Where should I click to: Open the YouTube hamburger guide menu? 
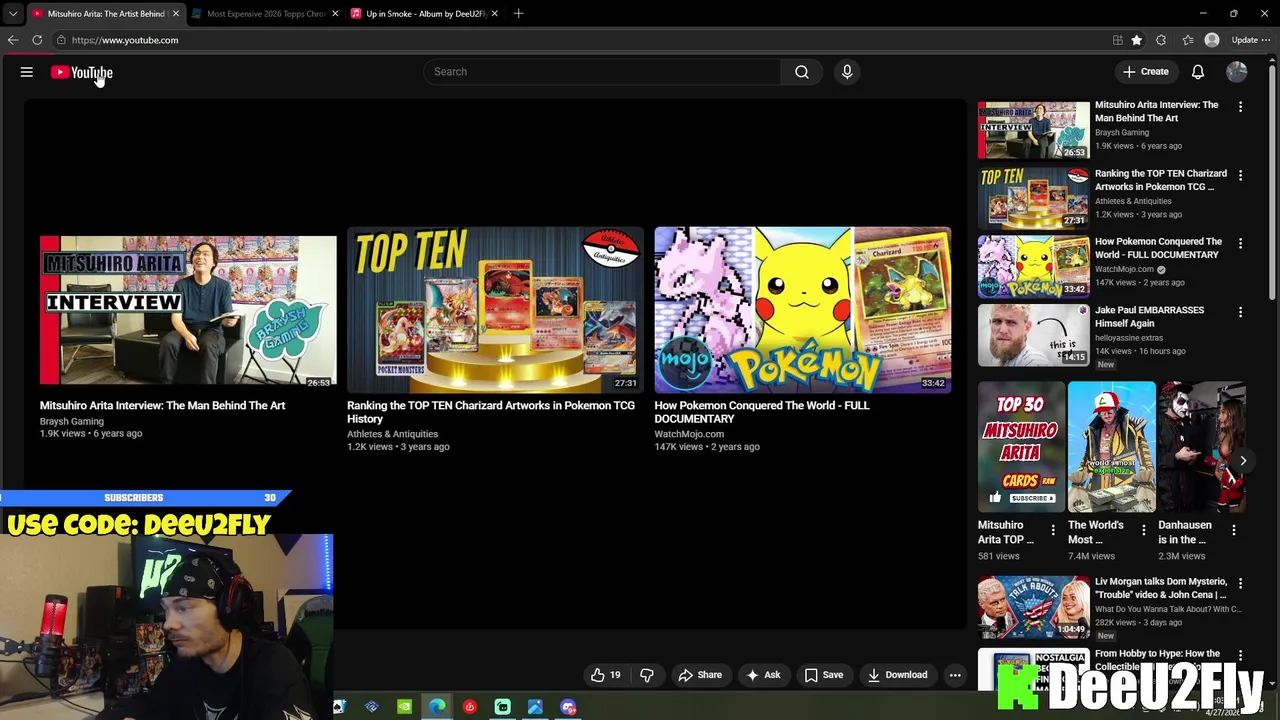(27, 72)
